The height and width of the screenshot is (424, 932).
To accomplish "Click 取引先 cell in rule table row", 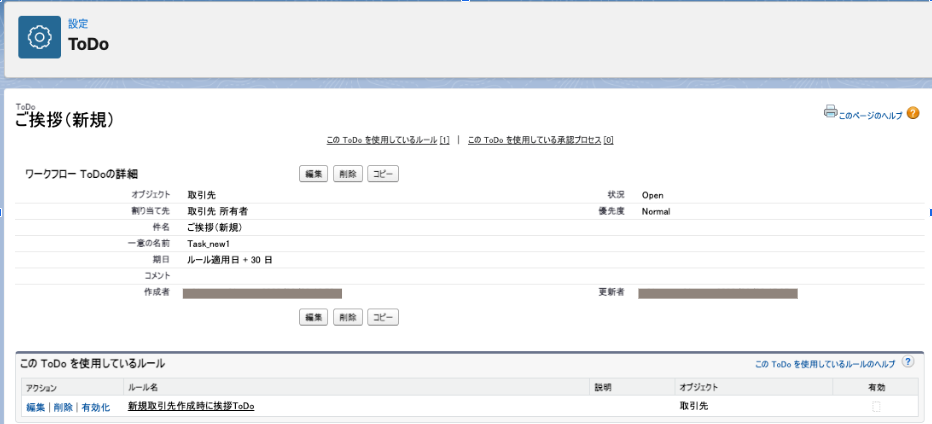I will (x=694, y=407).
